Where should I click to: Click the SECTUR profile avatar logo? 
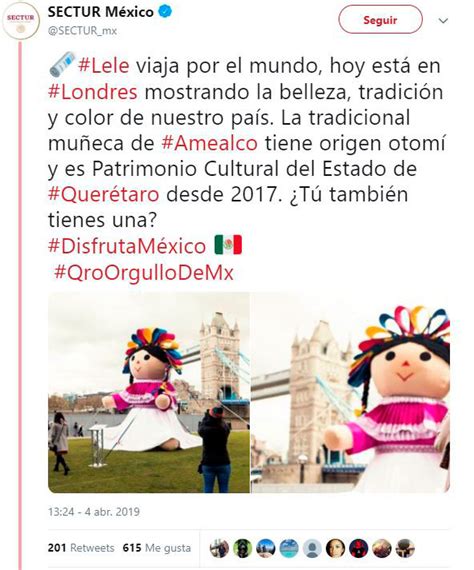(x=20, y=20)
